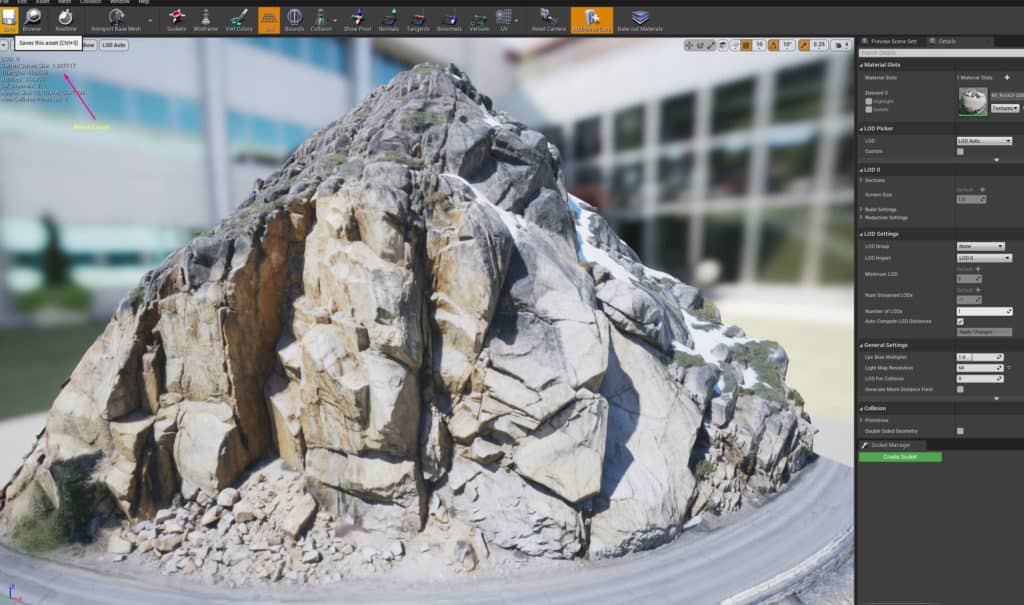
Task: Collapse the Material Slots section
Action: coord(861,65)
